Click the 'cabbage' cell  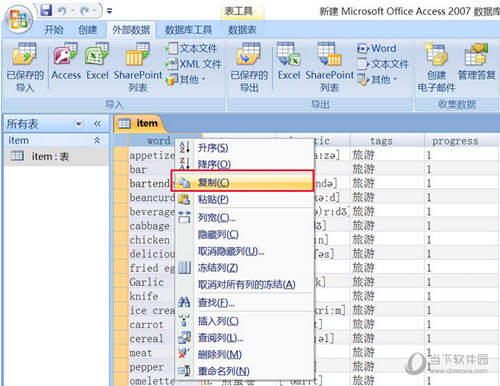pyautogui.click(x=152, y=226)
